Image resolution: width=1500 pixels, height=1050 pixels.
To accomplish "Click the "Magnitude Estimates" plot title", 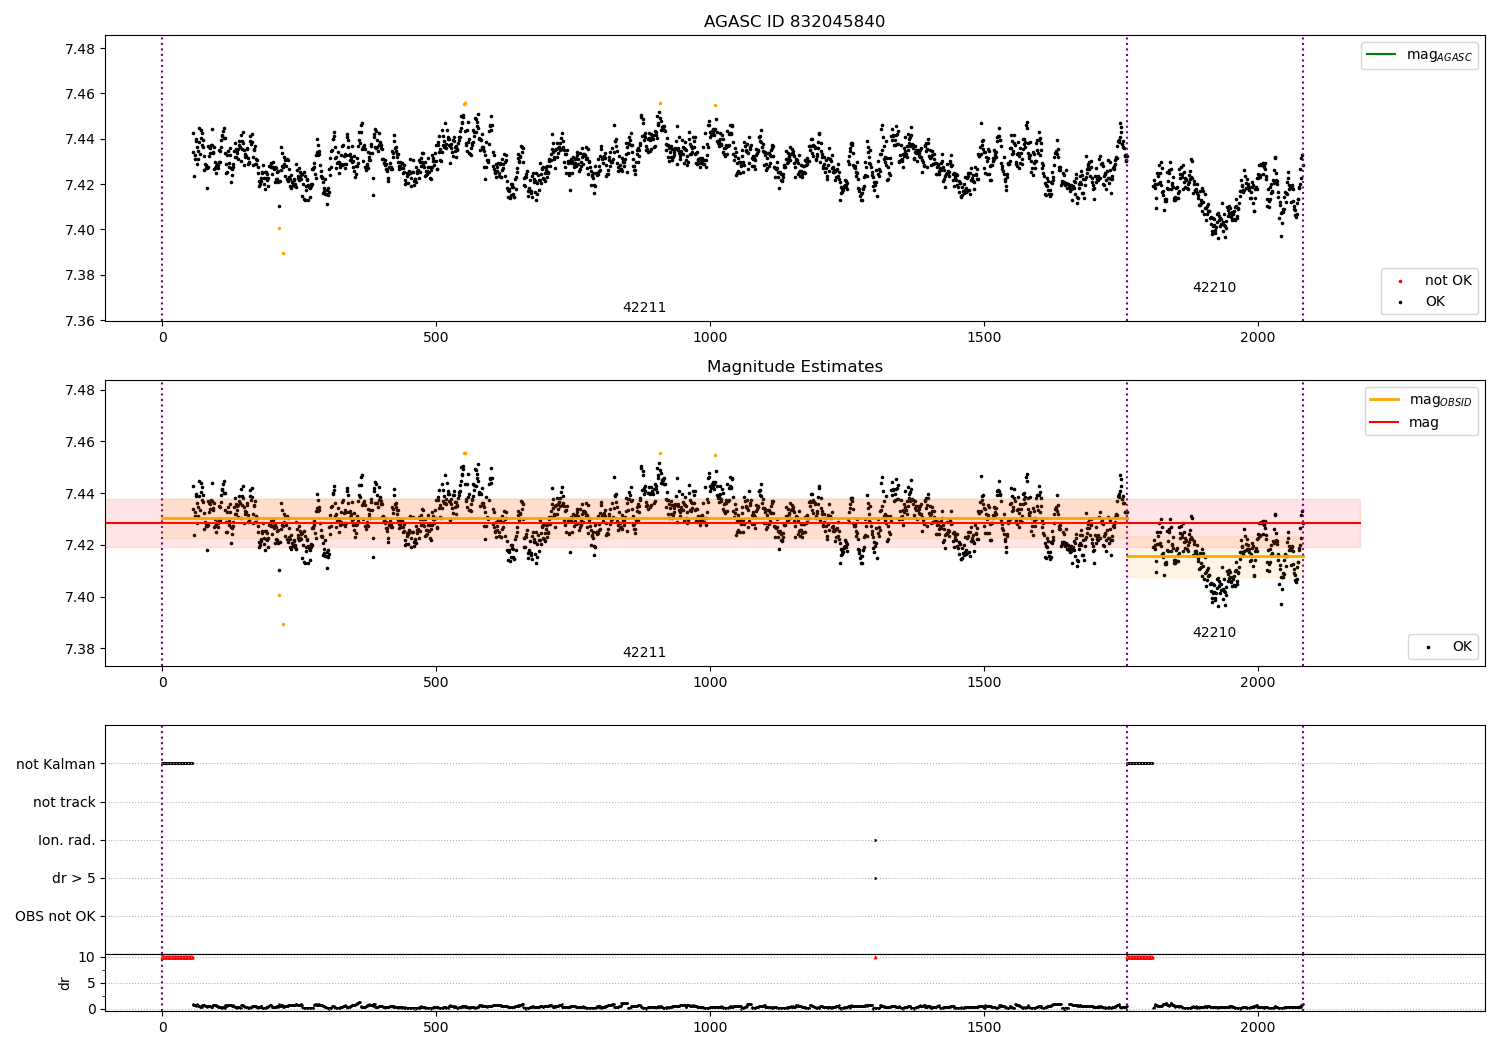I will pyautogui.click(x=794, y=367).
